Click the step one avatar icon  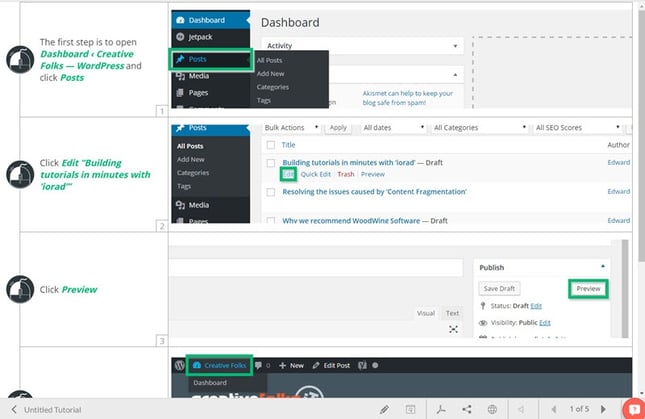[x=20, y=60]
